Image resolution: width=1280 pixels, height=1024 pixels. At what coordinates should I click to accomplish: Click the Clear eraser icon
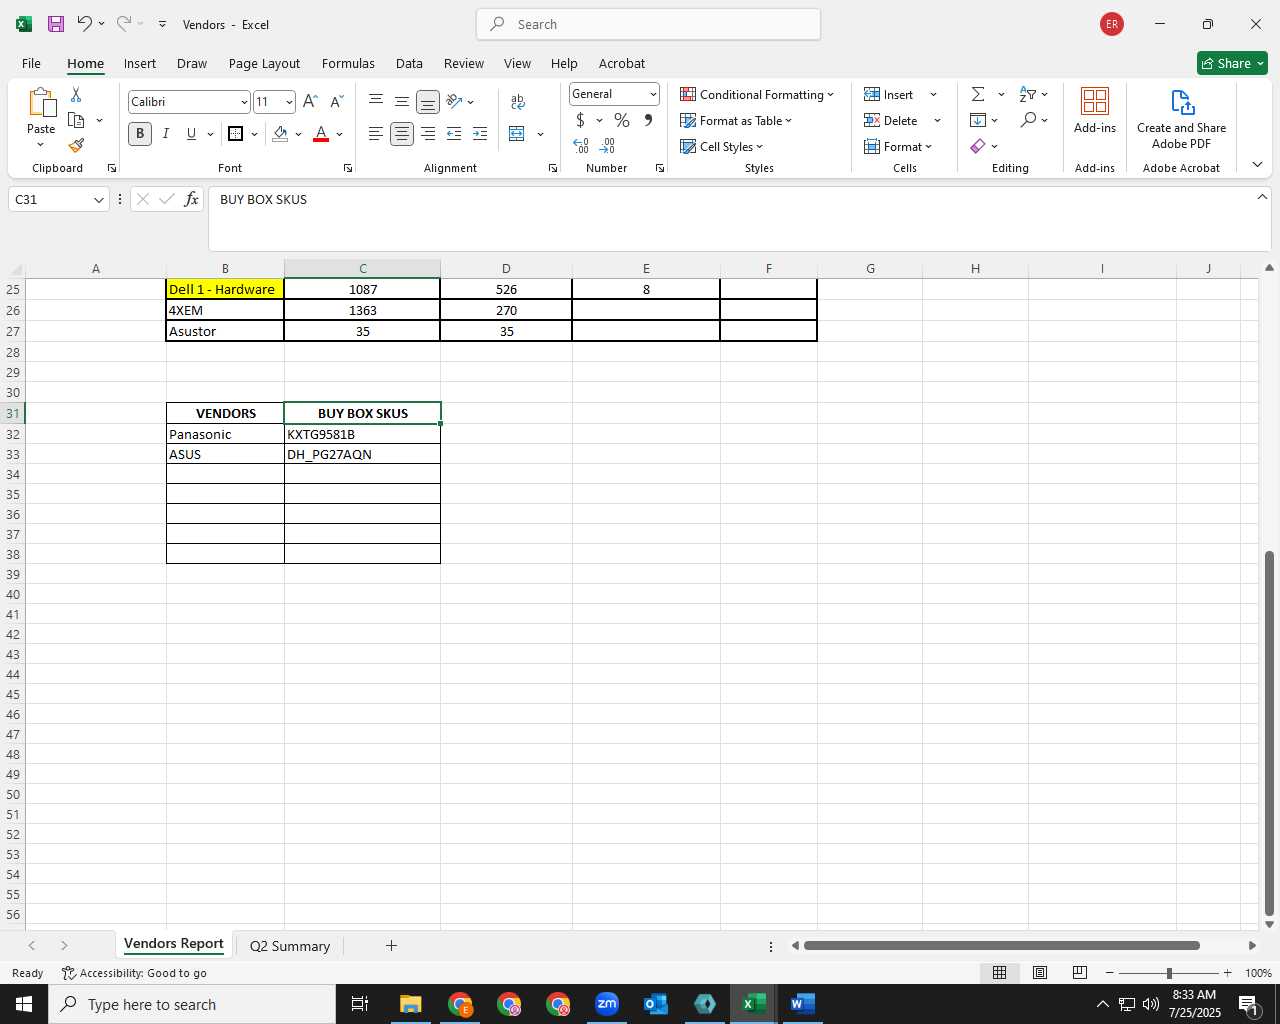(x=978, y=146)
